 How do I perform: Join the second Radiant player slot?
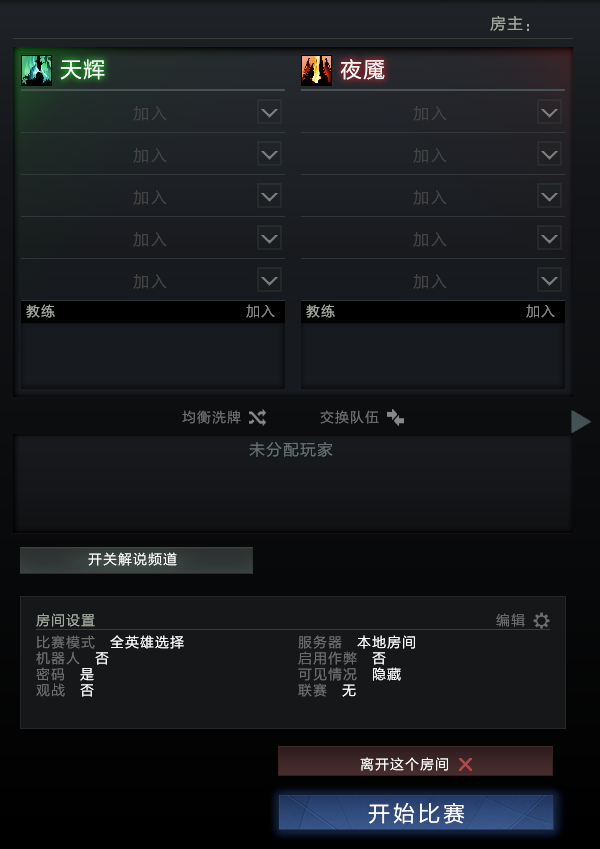pyautogui.click(x=150, y=155)
